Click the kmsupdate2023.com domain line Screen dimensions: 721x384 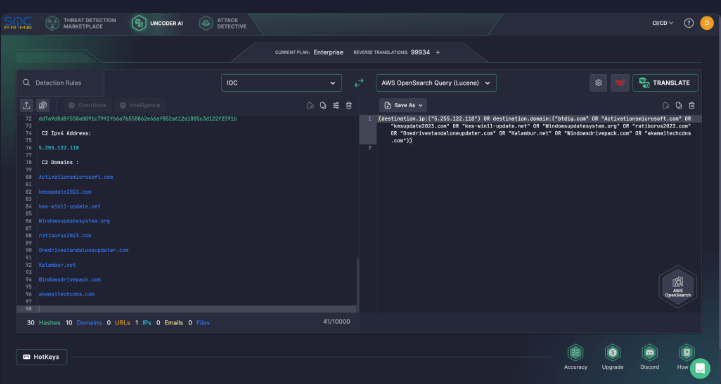(x=65, y=192)
